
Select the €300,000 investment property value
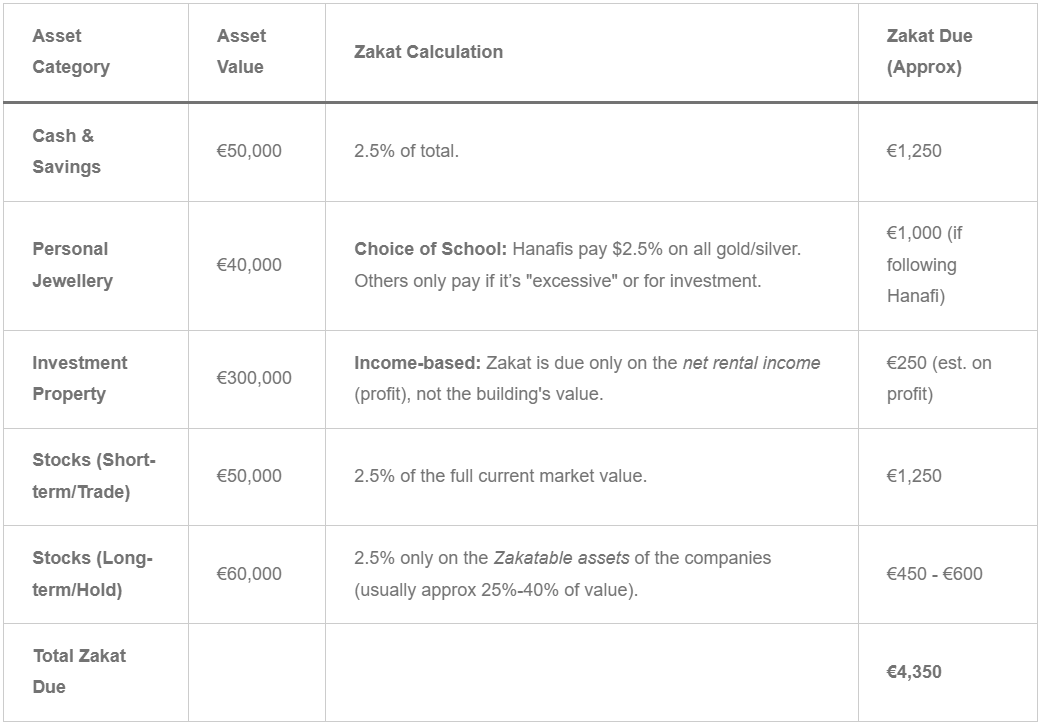pyautogui.click(x=254, y=378)
